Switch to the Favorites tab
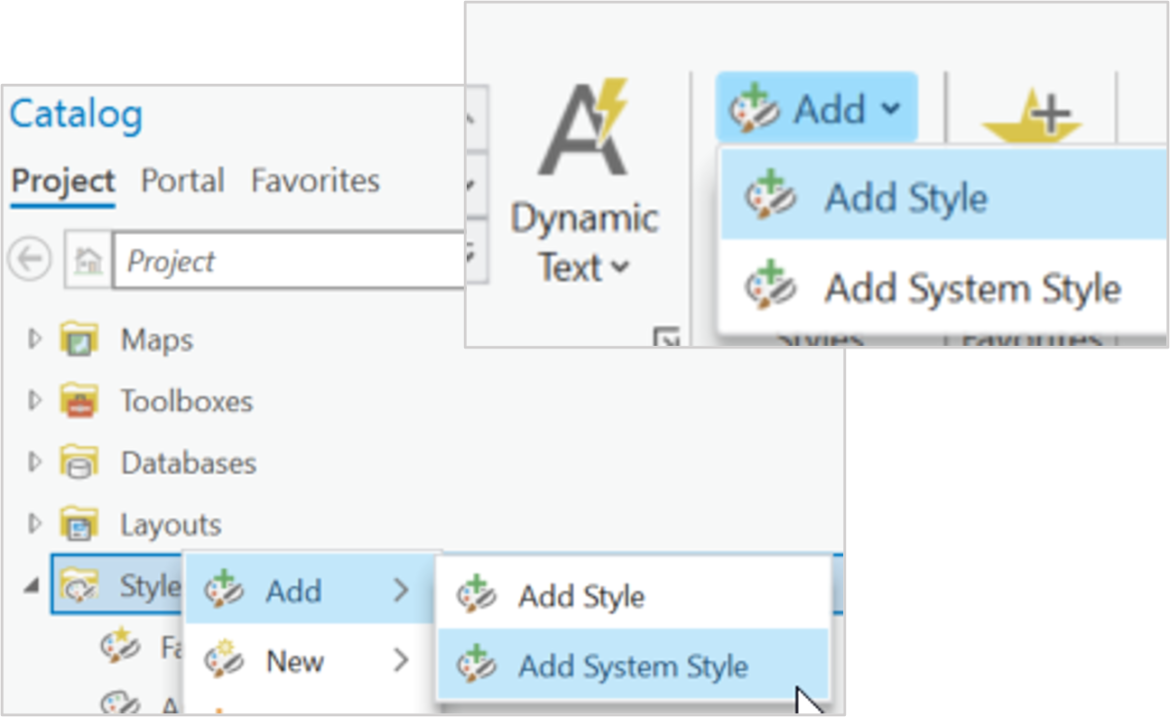 click(x=315, y=181)
